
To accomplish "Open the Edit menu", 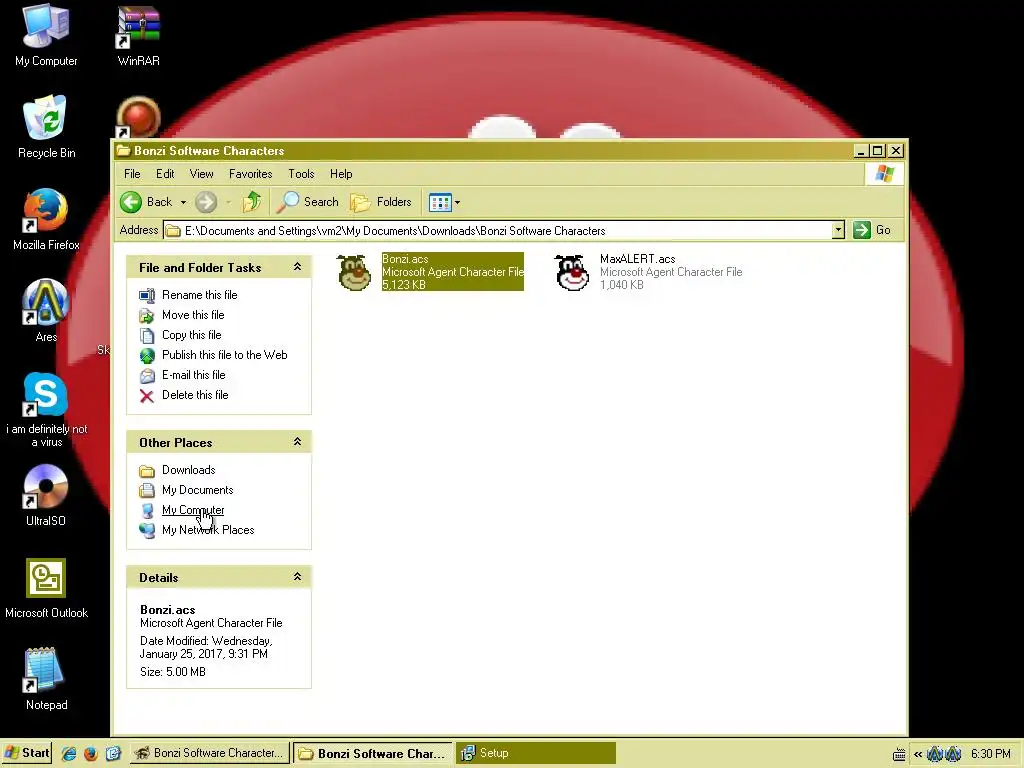I will [165, 174].
